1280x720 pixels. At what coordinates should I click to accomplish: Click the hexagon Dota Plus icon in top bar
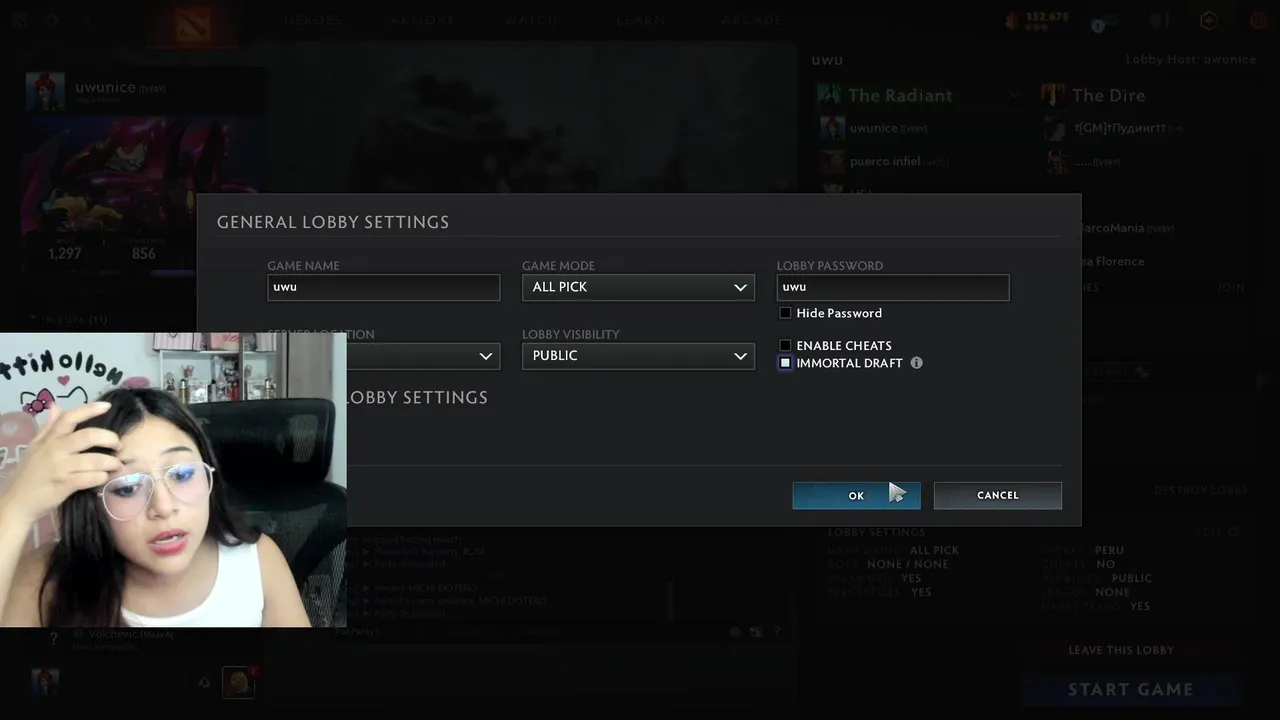(x=1208, y=20)
